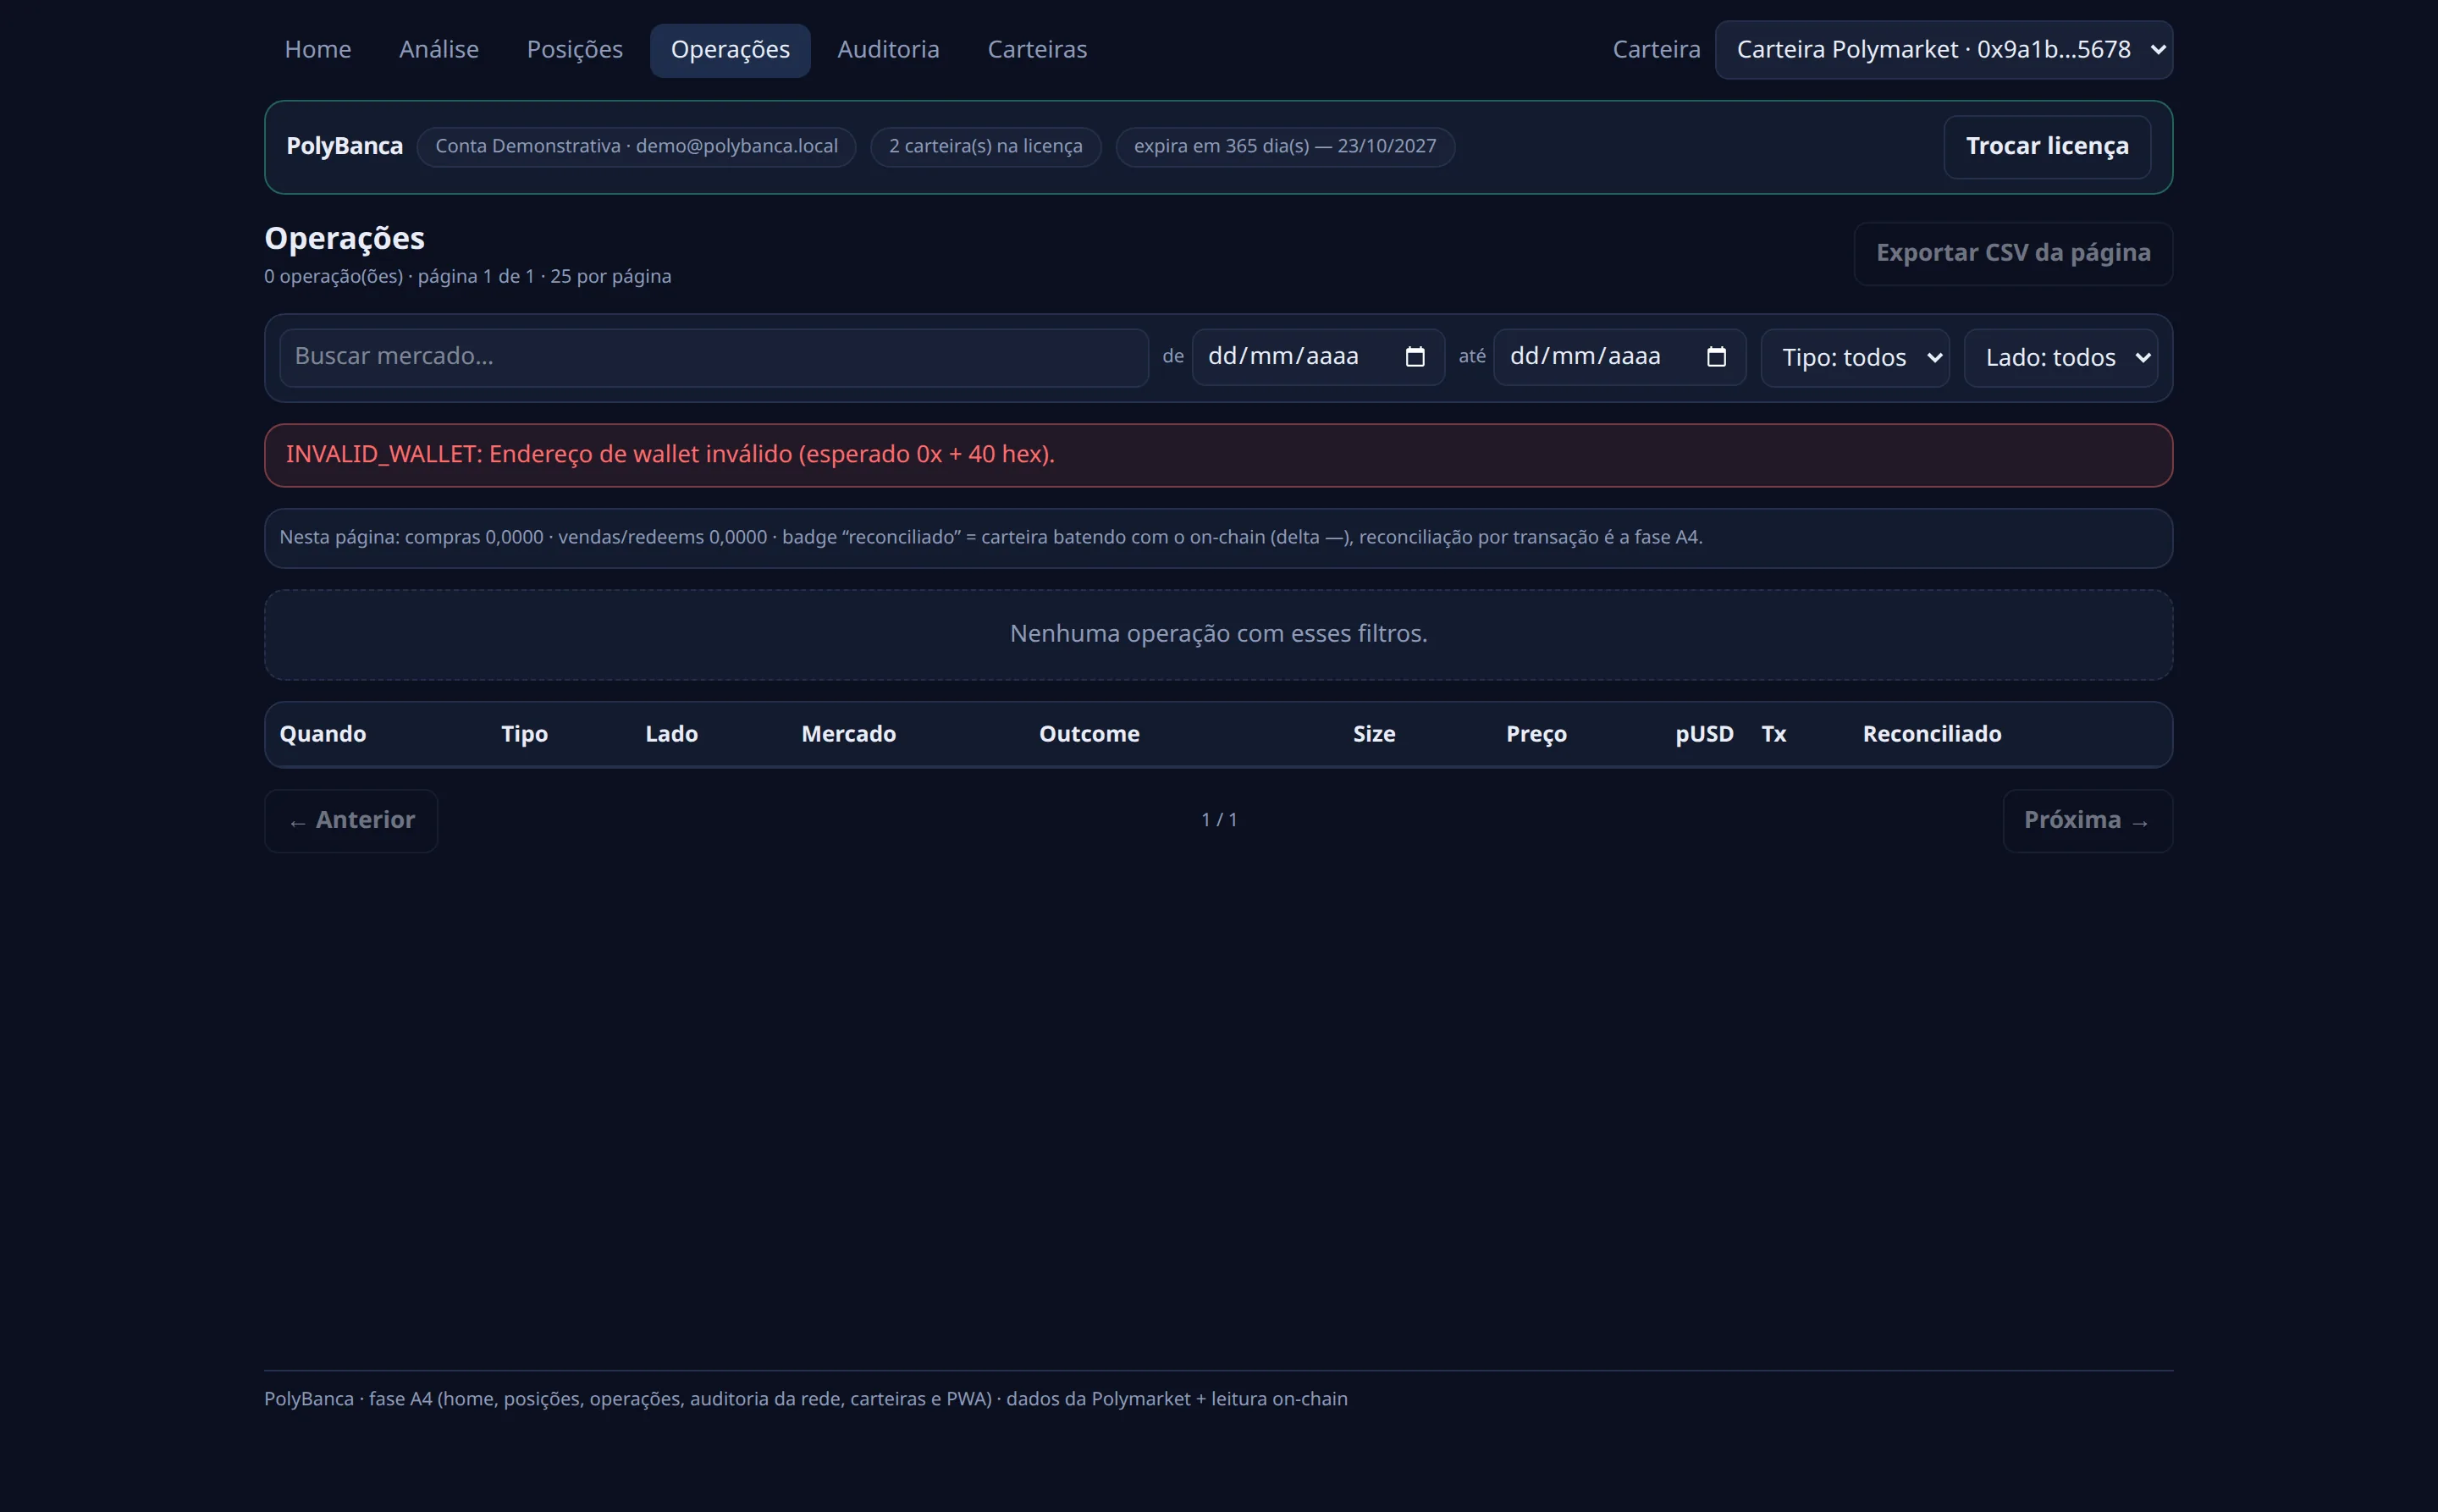
Task: Click the Lado column header
Action: point(671,734)
